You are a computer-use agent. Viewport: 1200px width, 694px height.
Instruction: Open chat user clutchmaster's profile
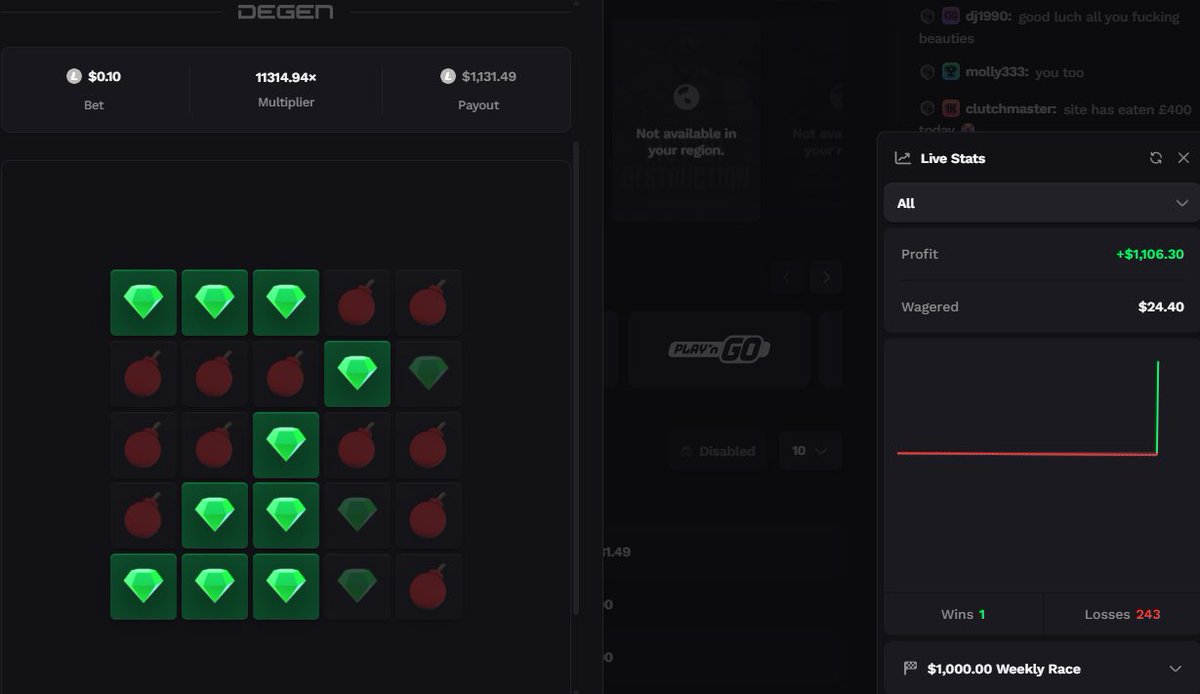pos(1010,109)
